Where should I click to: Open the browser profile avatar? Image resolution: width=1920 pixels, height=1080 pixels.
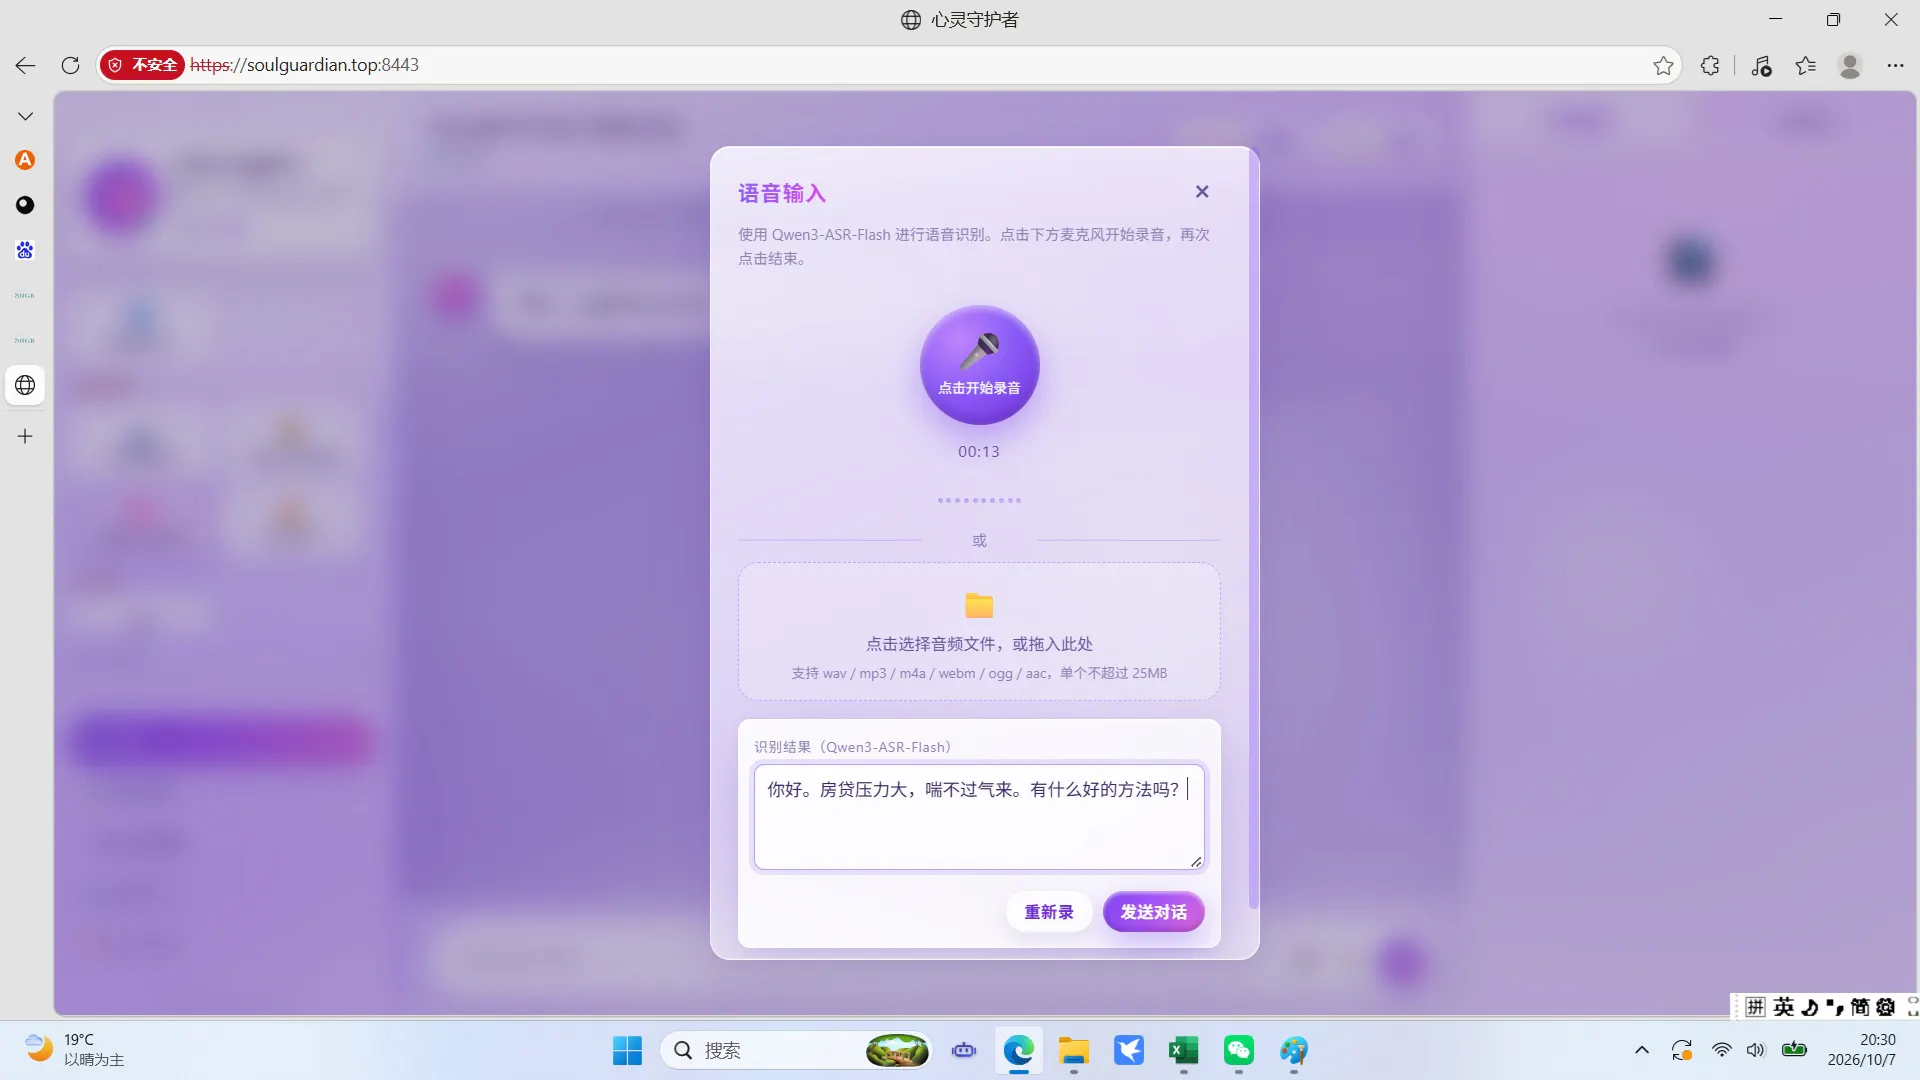(x=1850, y=65)
